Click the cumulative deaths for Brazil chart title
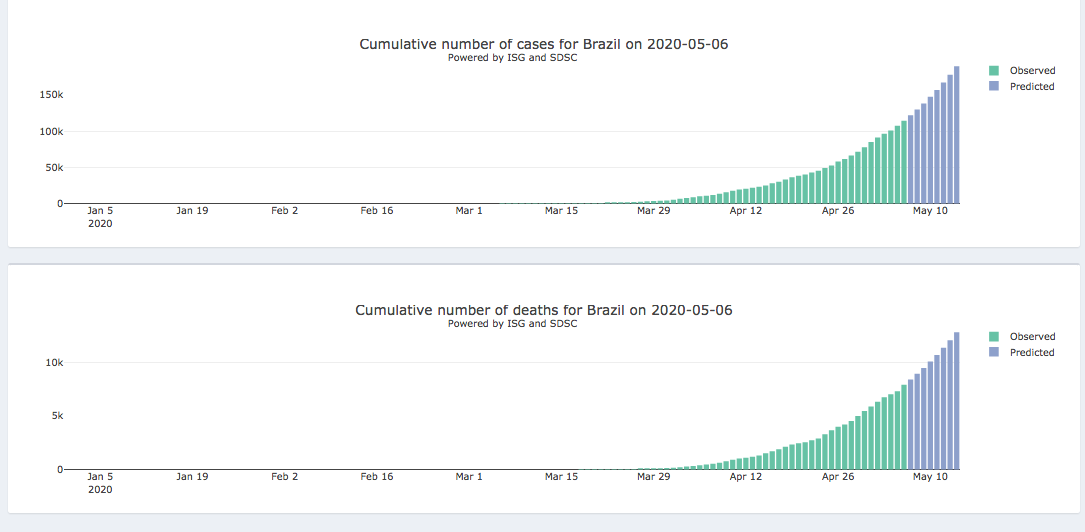The width and height of the screenshot is (1085, 532). pyautogui.click(x=543, y=310)
